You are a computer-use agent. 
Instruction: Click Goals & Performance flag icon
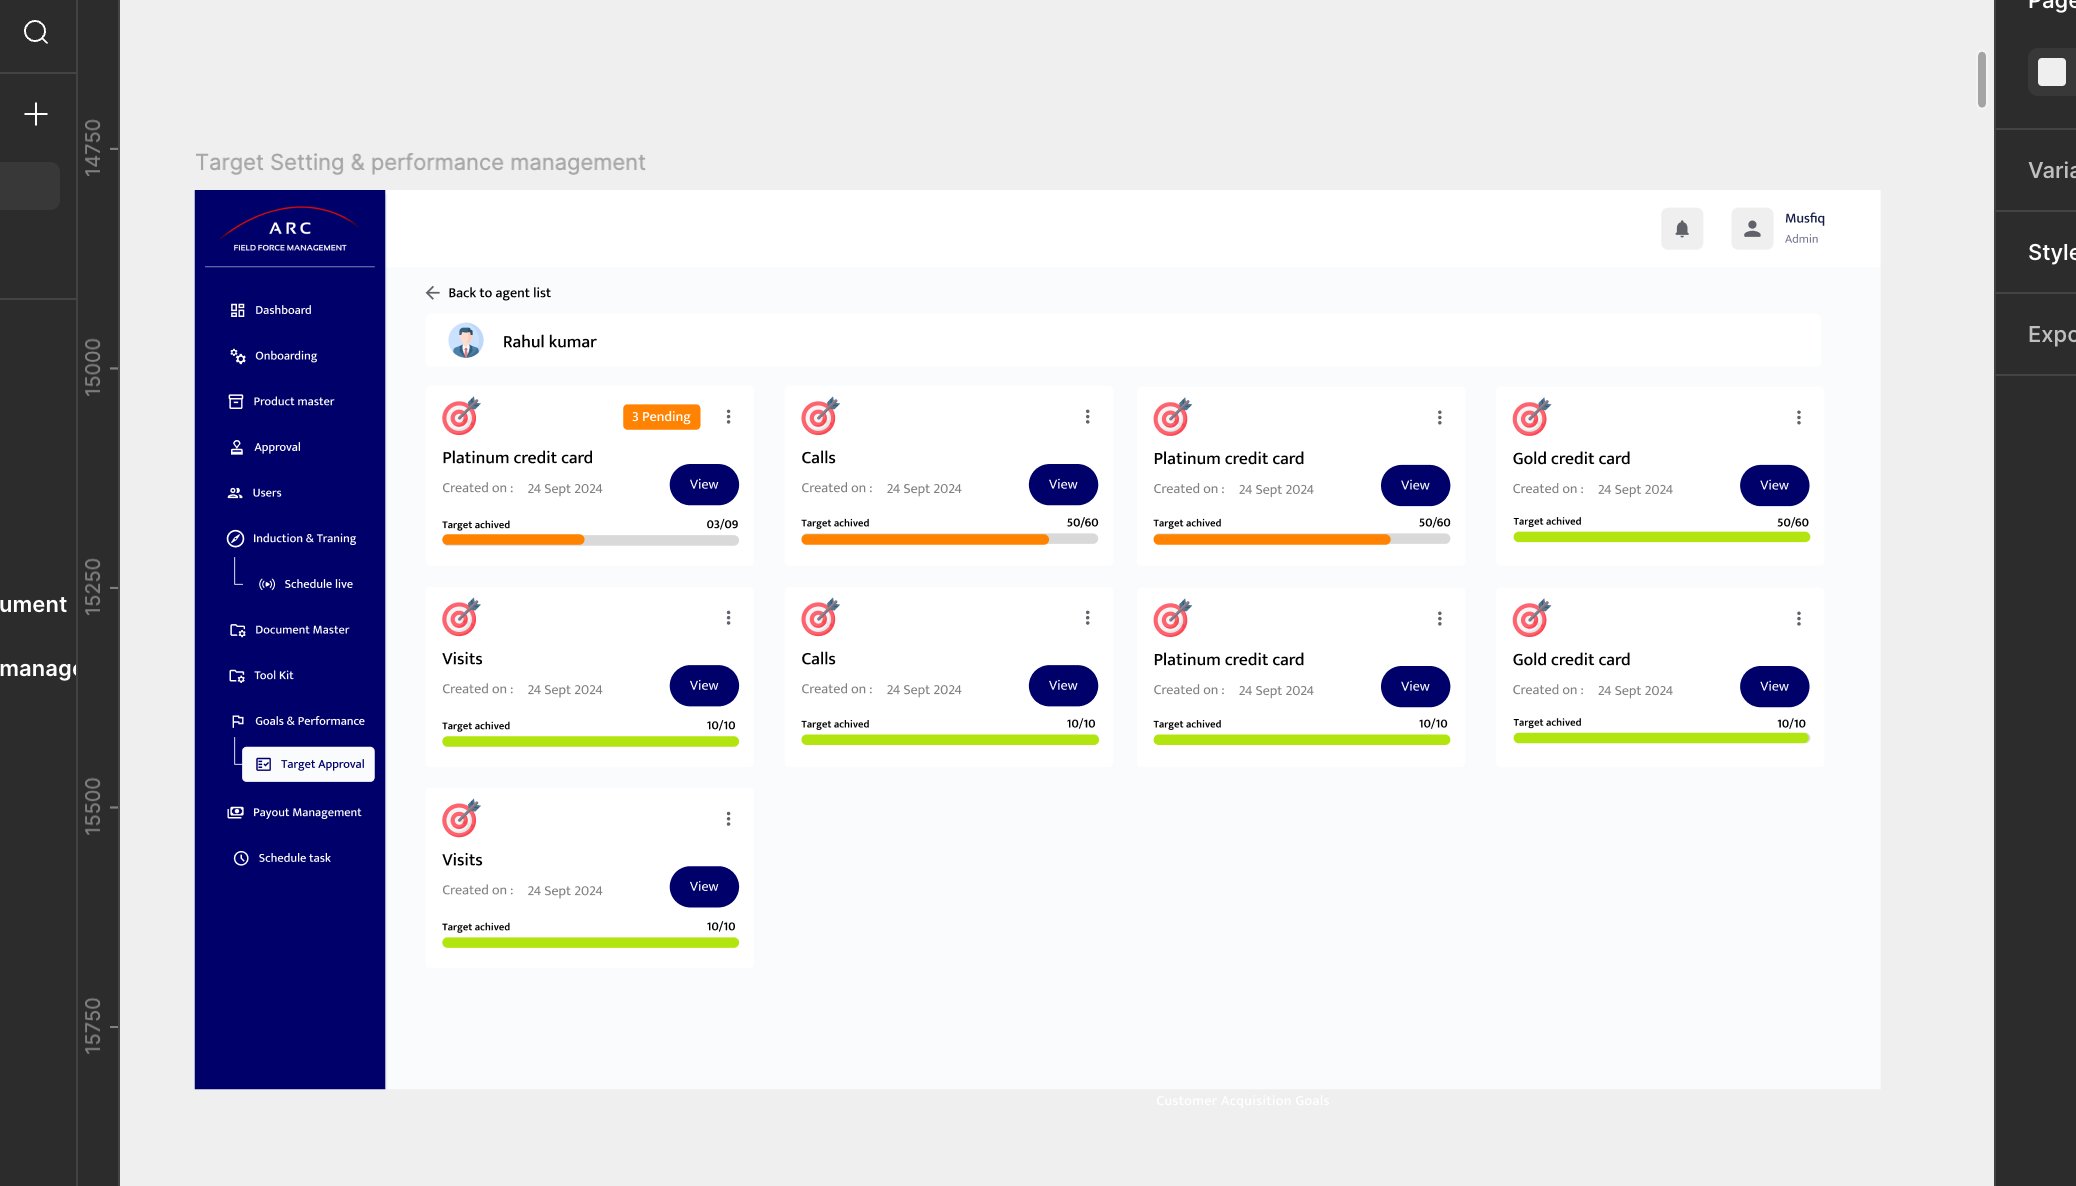pyautogui.click(x=237, y=721)
